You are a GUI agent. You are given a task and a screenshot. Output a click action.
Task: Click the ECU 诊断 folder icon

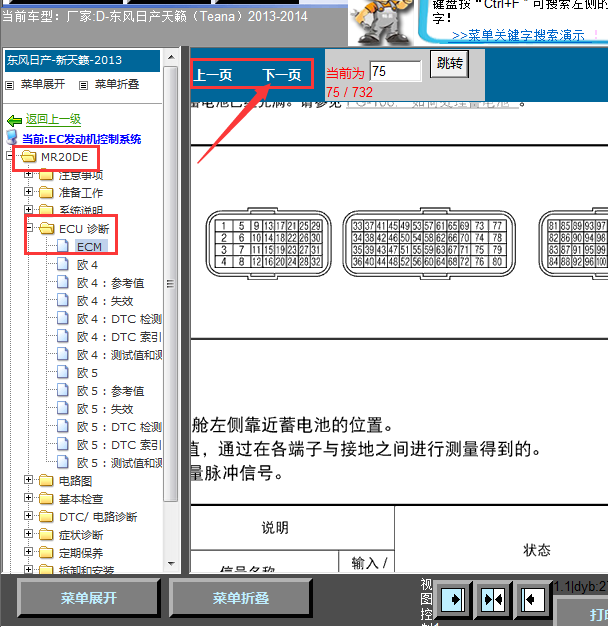(46, 228)
